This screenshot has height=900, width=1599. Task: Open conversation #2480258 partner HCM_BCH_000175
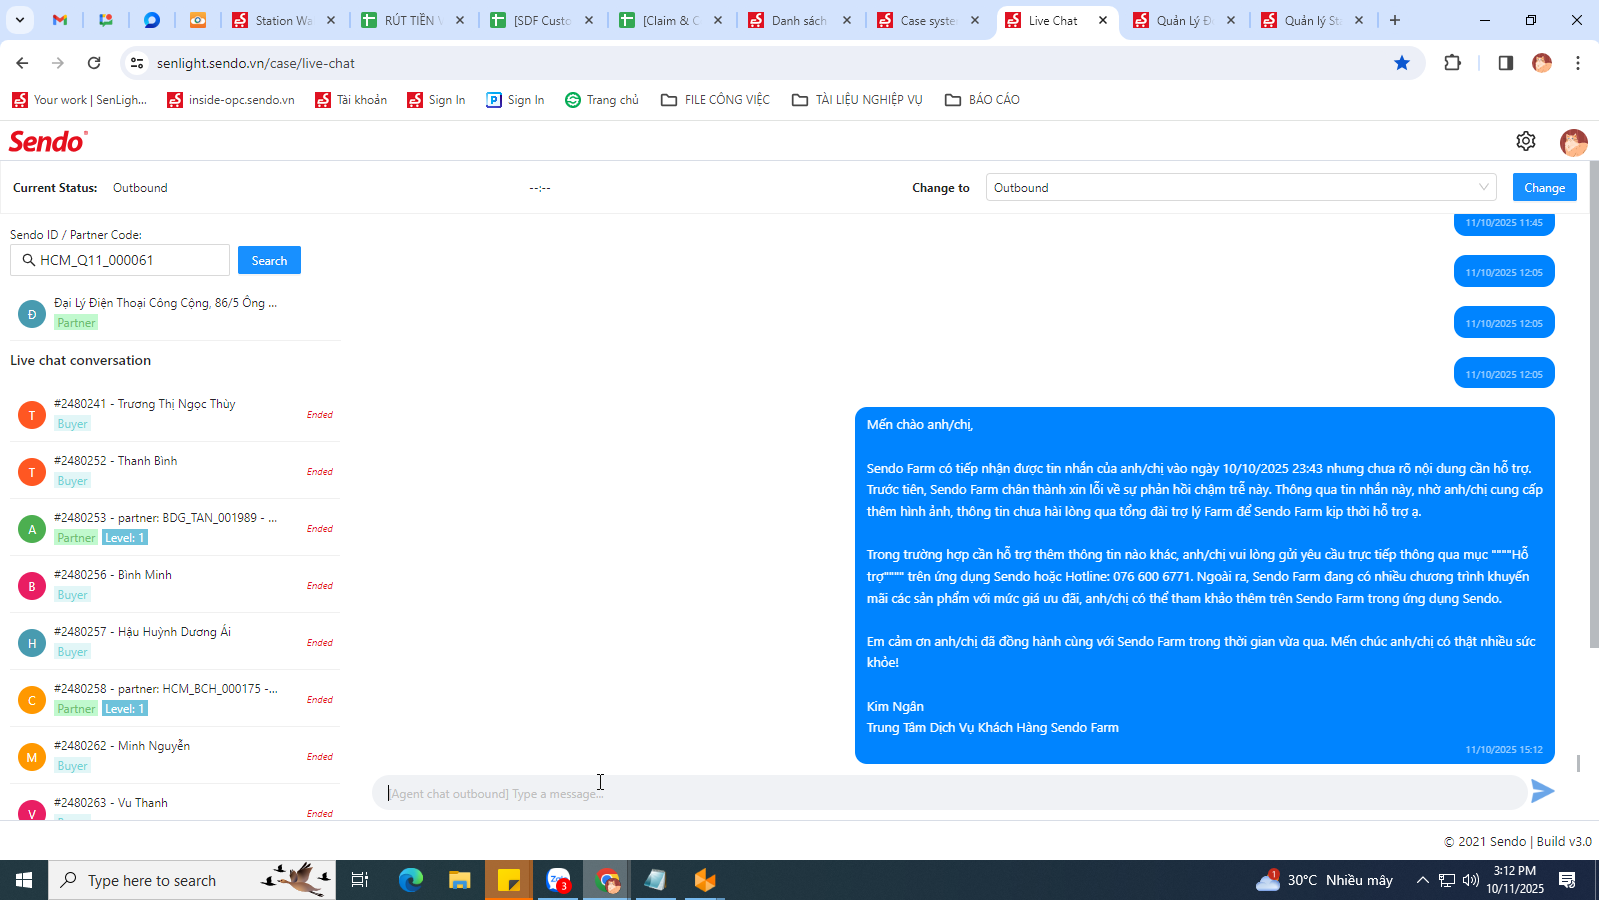pyautogui.click(x=175, y=699)
